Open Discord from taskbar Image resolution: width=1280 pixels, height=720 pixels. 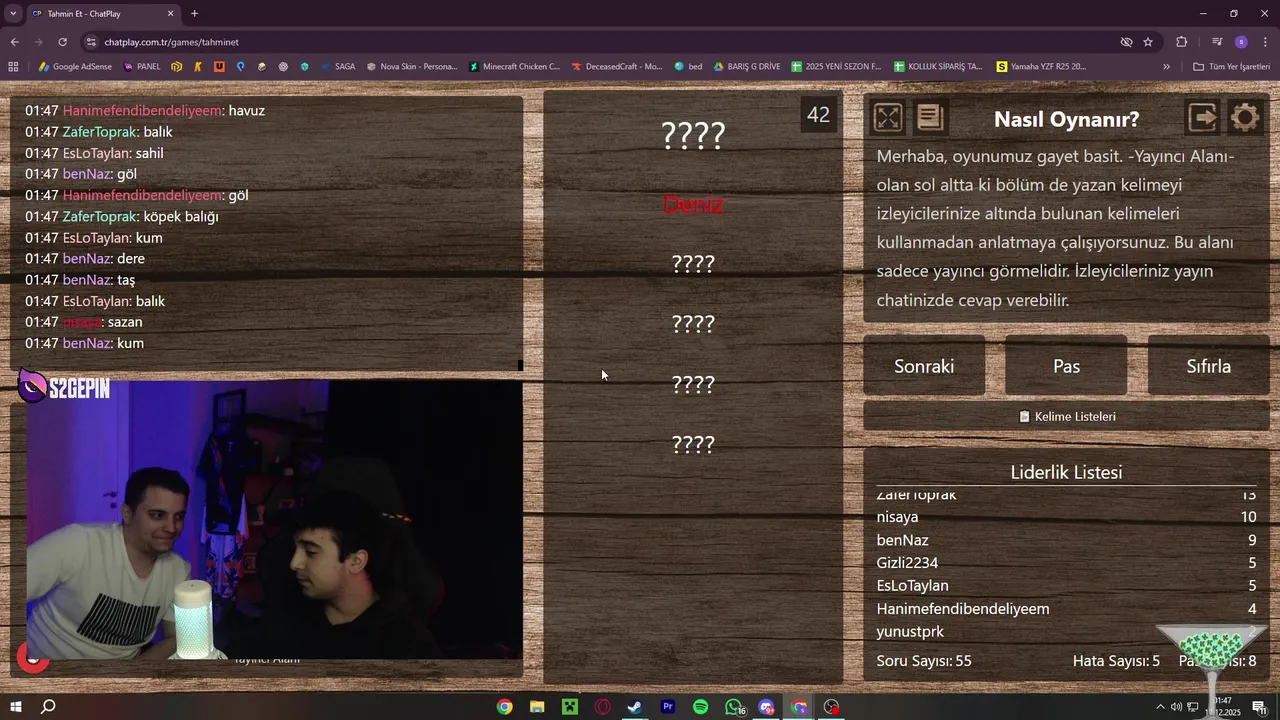coord(766,707)
